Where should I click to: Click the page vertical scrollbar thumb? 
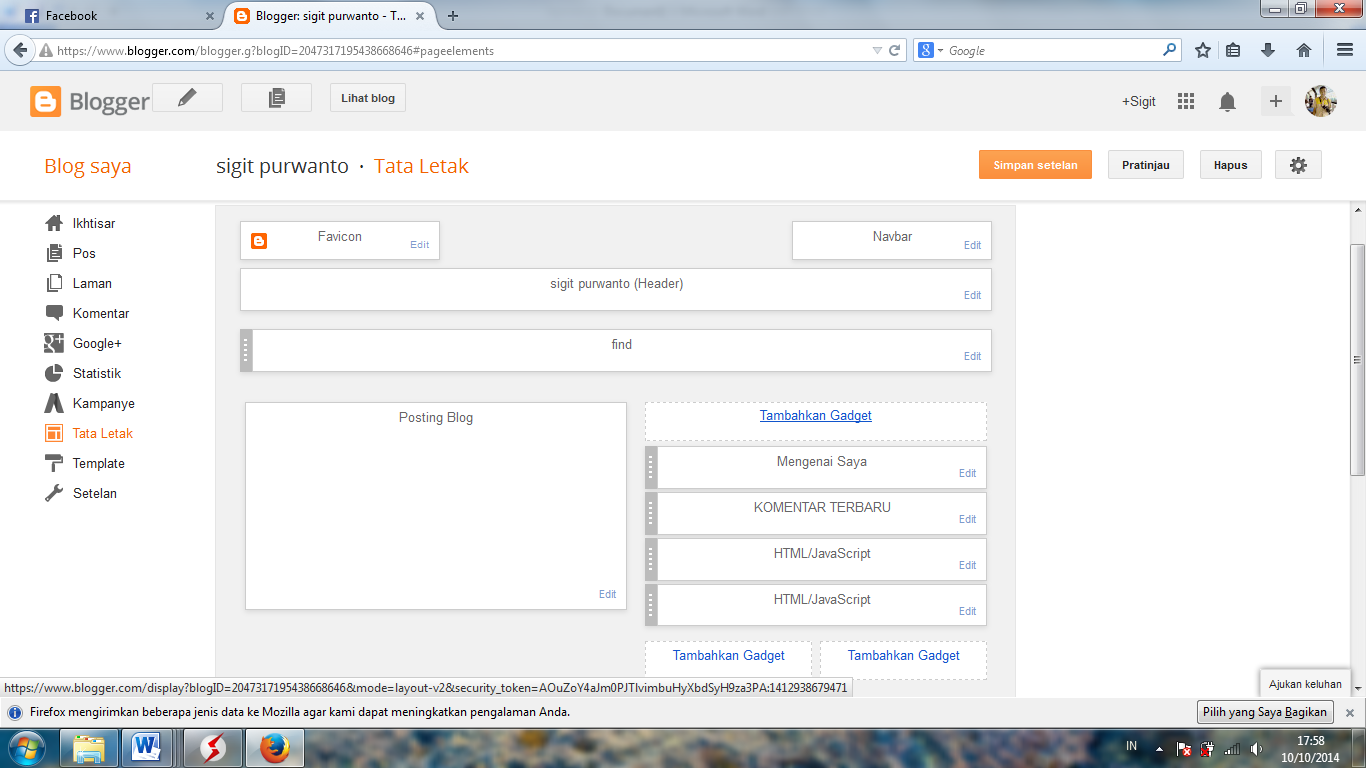tap(1357, 360)
